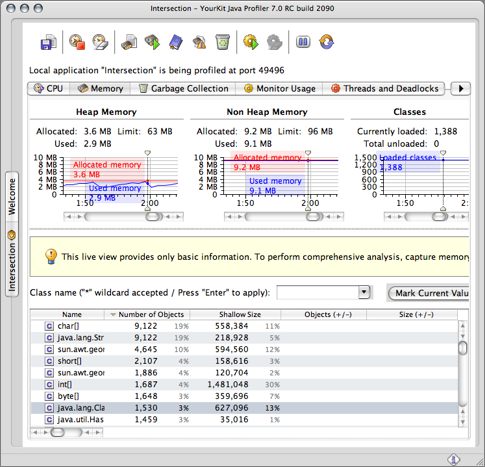Image resolution: width=485 pixels, height=467 pixels.
Task: Select the java.lang.Cla class row
Action: click(x=244, y=408)
